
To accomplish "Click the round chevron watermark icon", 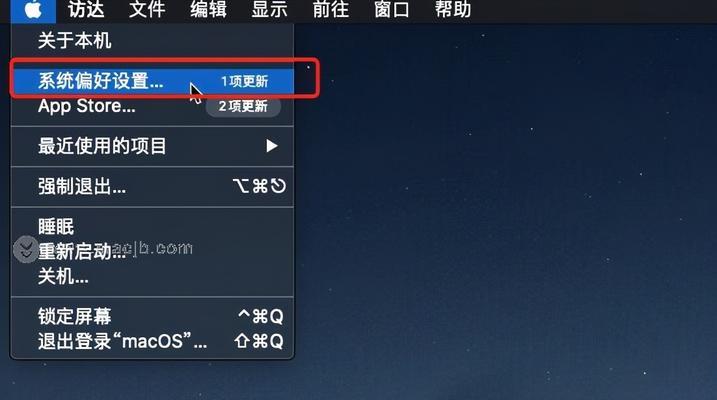I will pyautogui.click(x=26, y=250).
